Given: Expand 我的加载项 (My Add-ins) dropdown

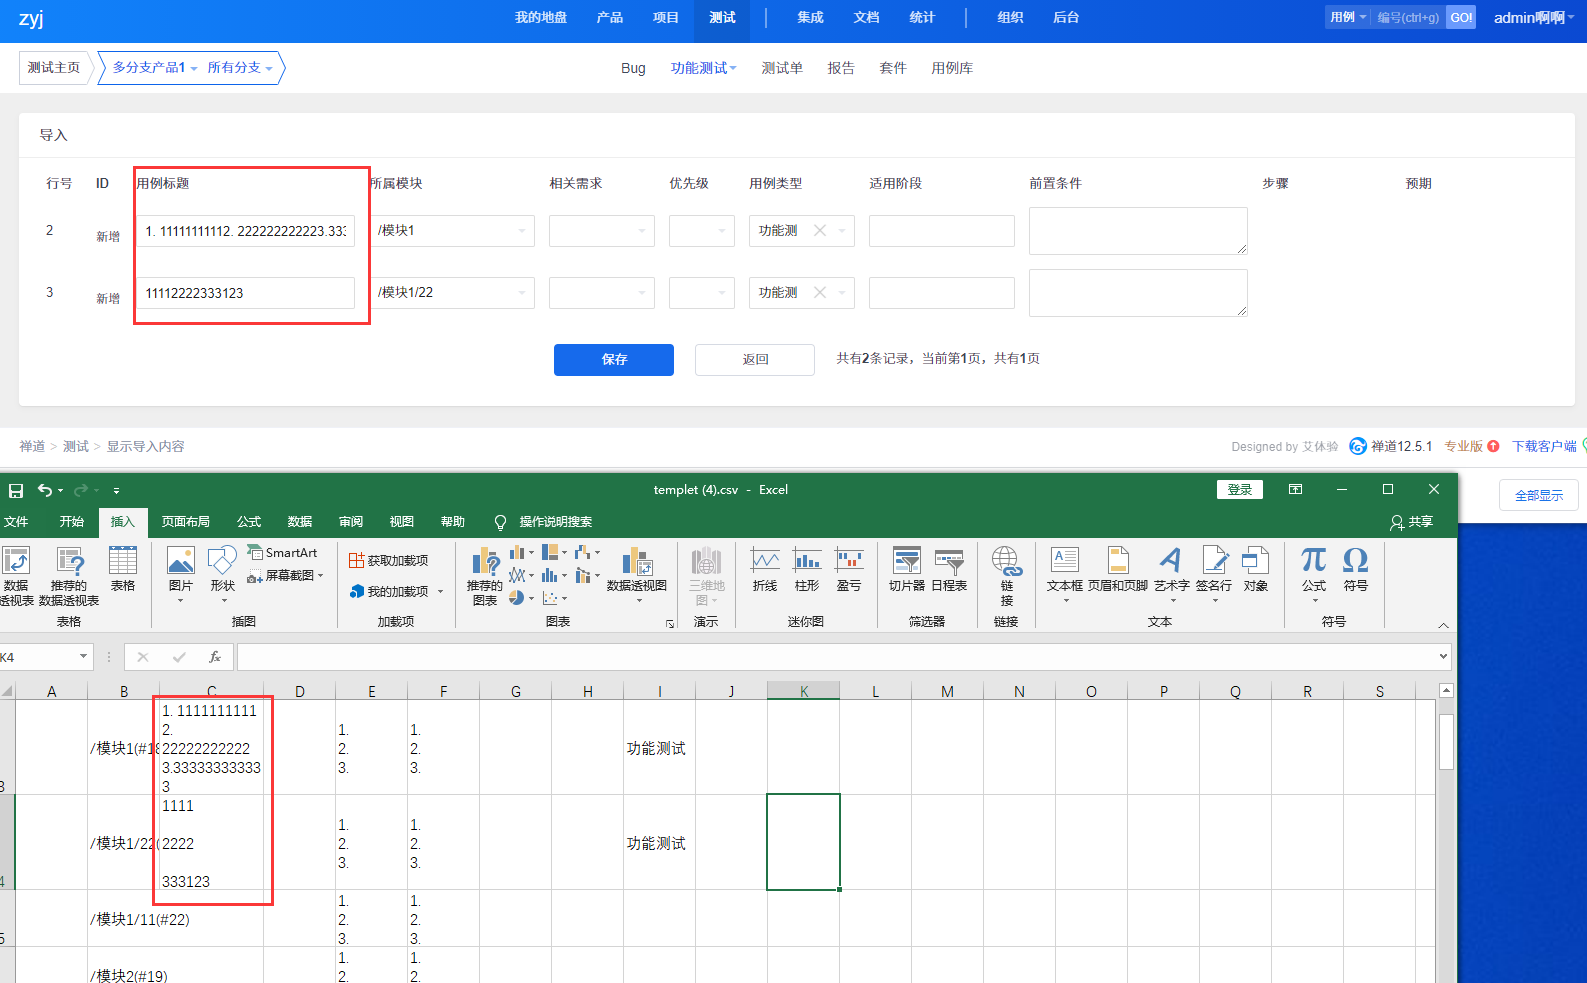Looking at the screenshot, I should coord(440,592).
